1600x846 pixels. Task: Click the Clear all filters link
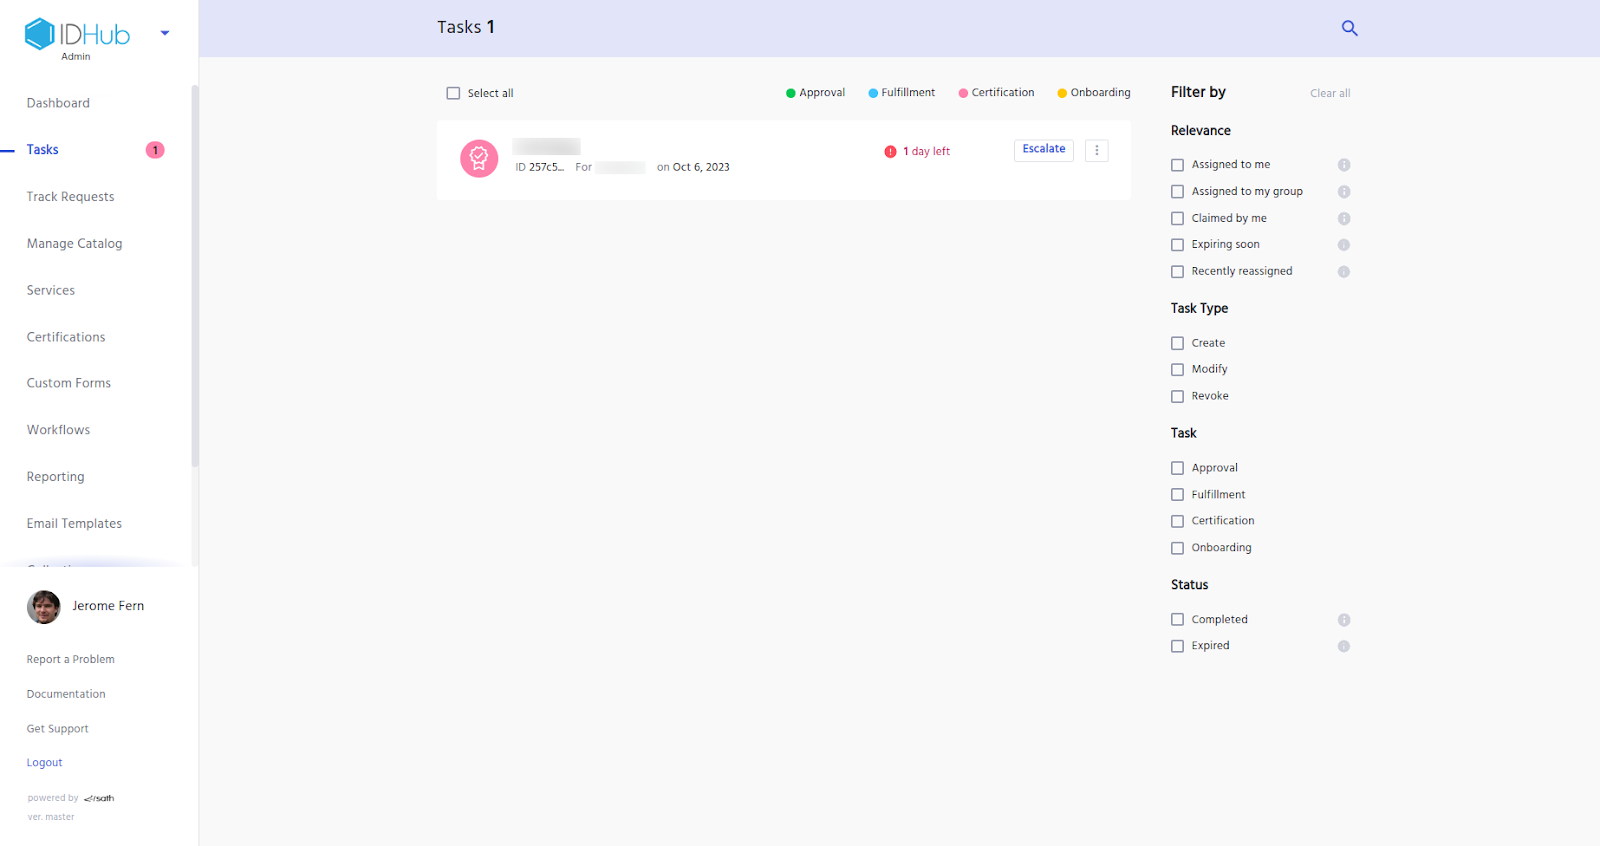(x=1329, y=93)
